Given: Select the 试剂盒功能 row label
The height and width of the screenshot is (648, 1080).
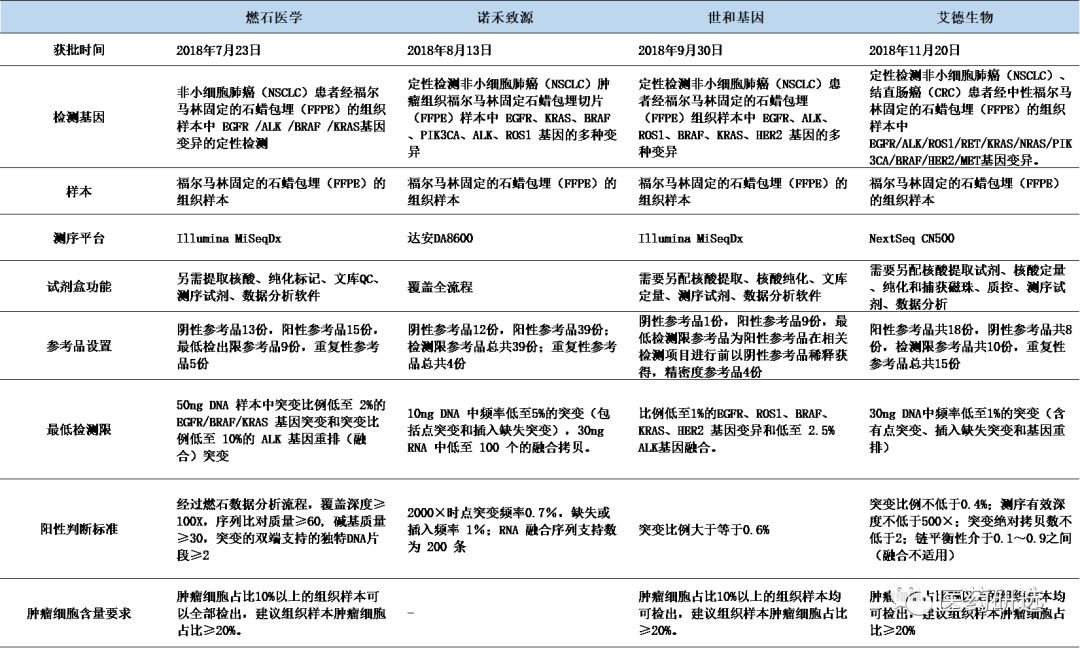Looking at the screenshot, I should click(x=81, y=286).
